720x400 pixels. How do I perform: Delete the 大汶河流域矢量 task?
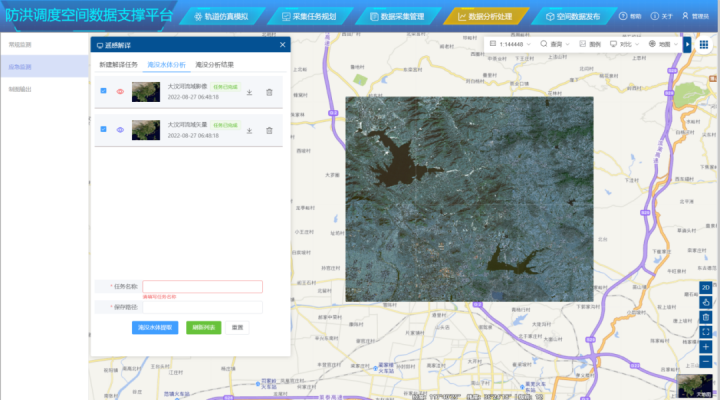tap(269, 92)
